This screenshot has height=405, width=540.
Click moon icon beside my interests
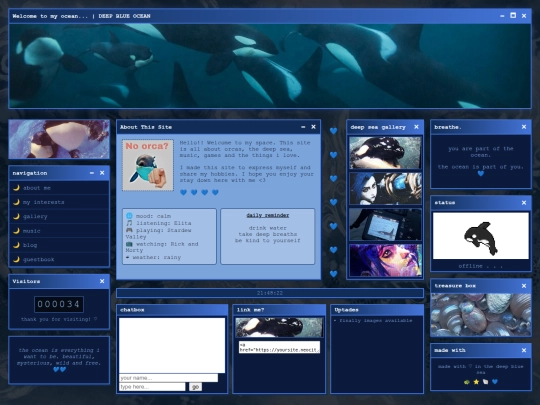(x=16, y=202)
